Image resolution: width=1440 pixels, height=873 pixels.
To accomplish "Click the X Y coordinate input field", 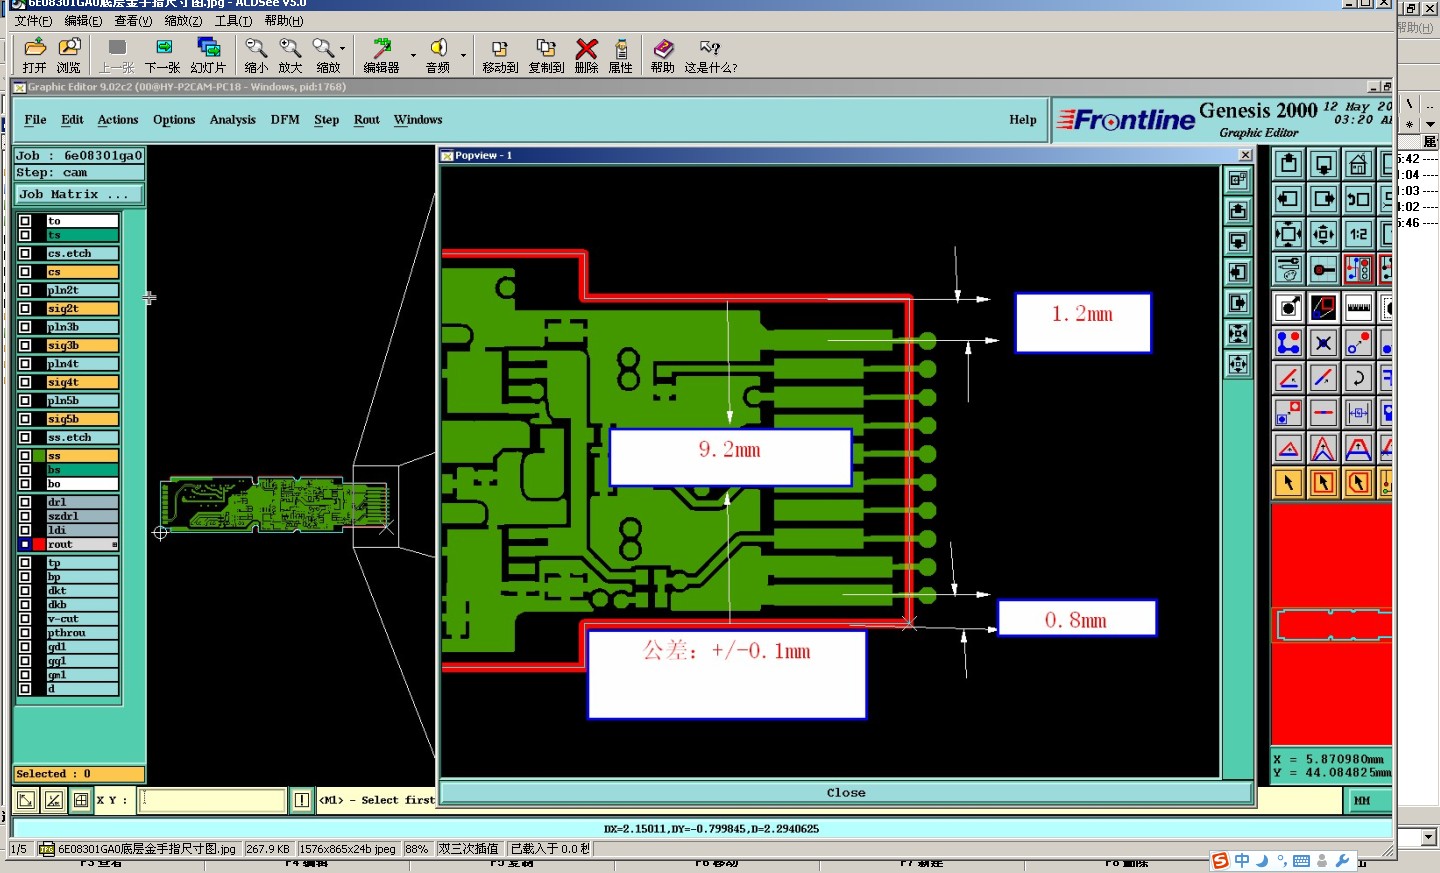I will pyautogui.click(x=213, y=800).
